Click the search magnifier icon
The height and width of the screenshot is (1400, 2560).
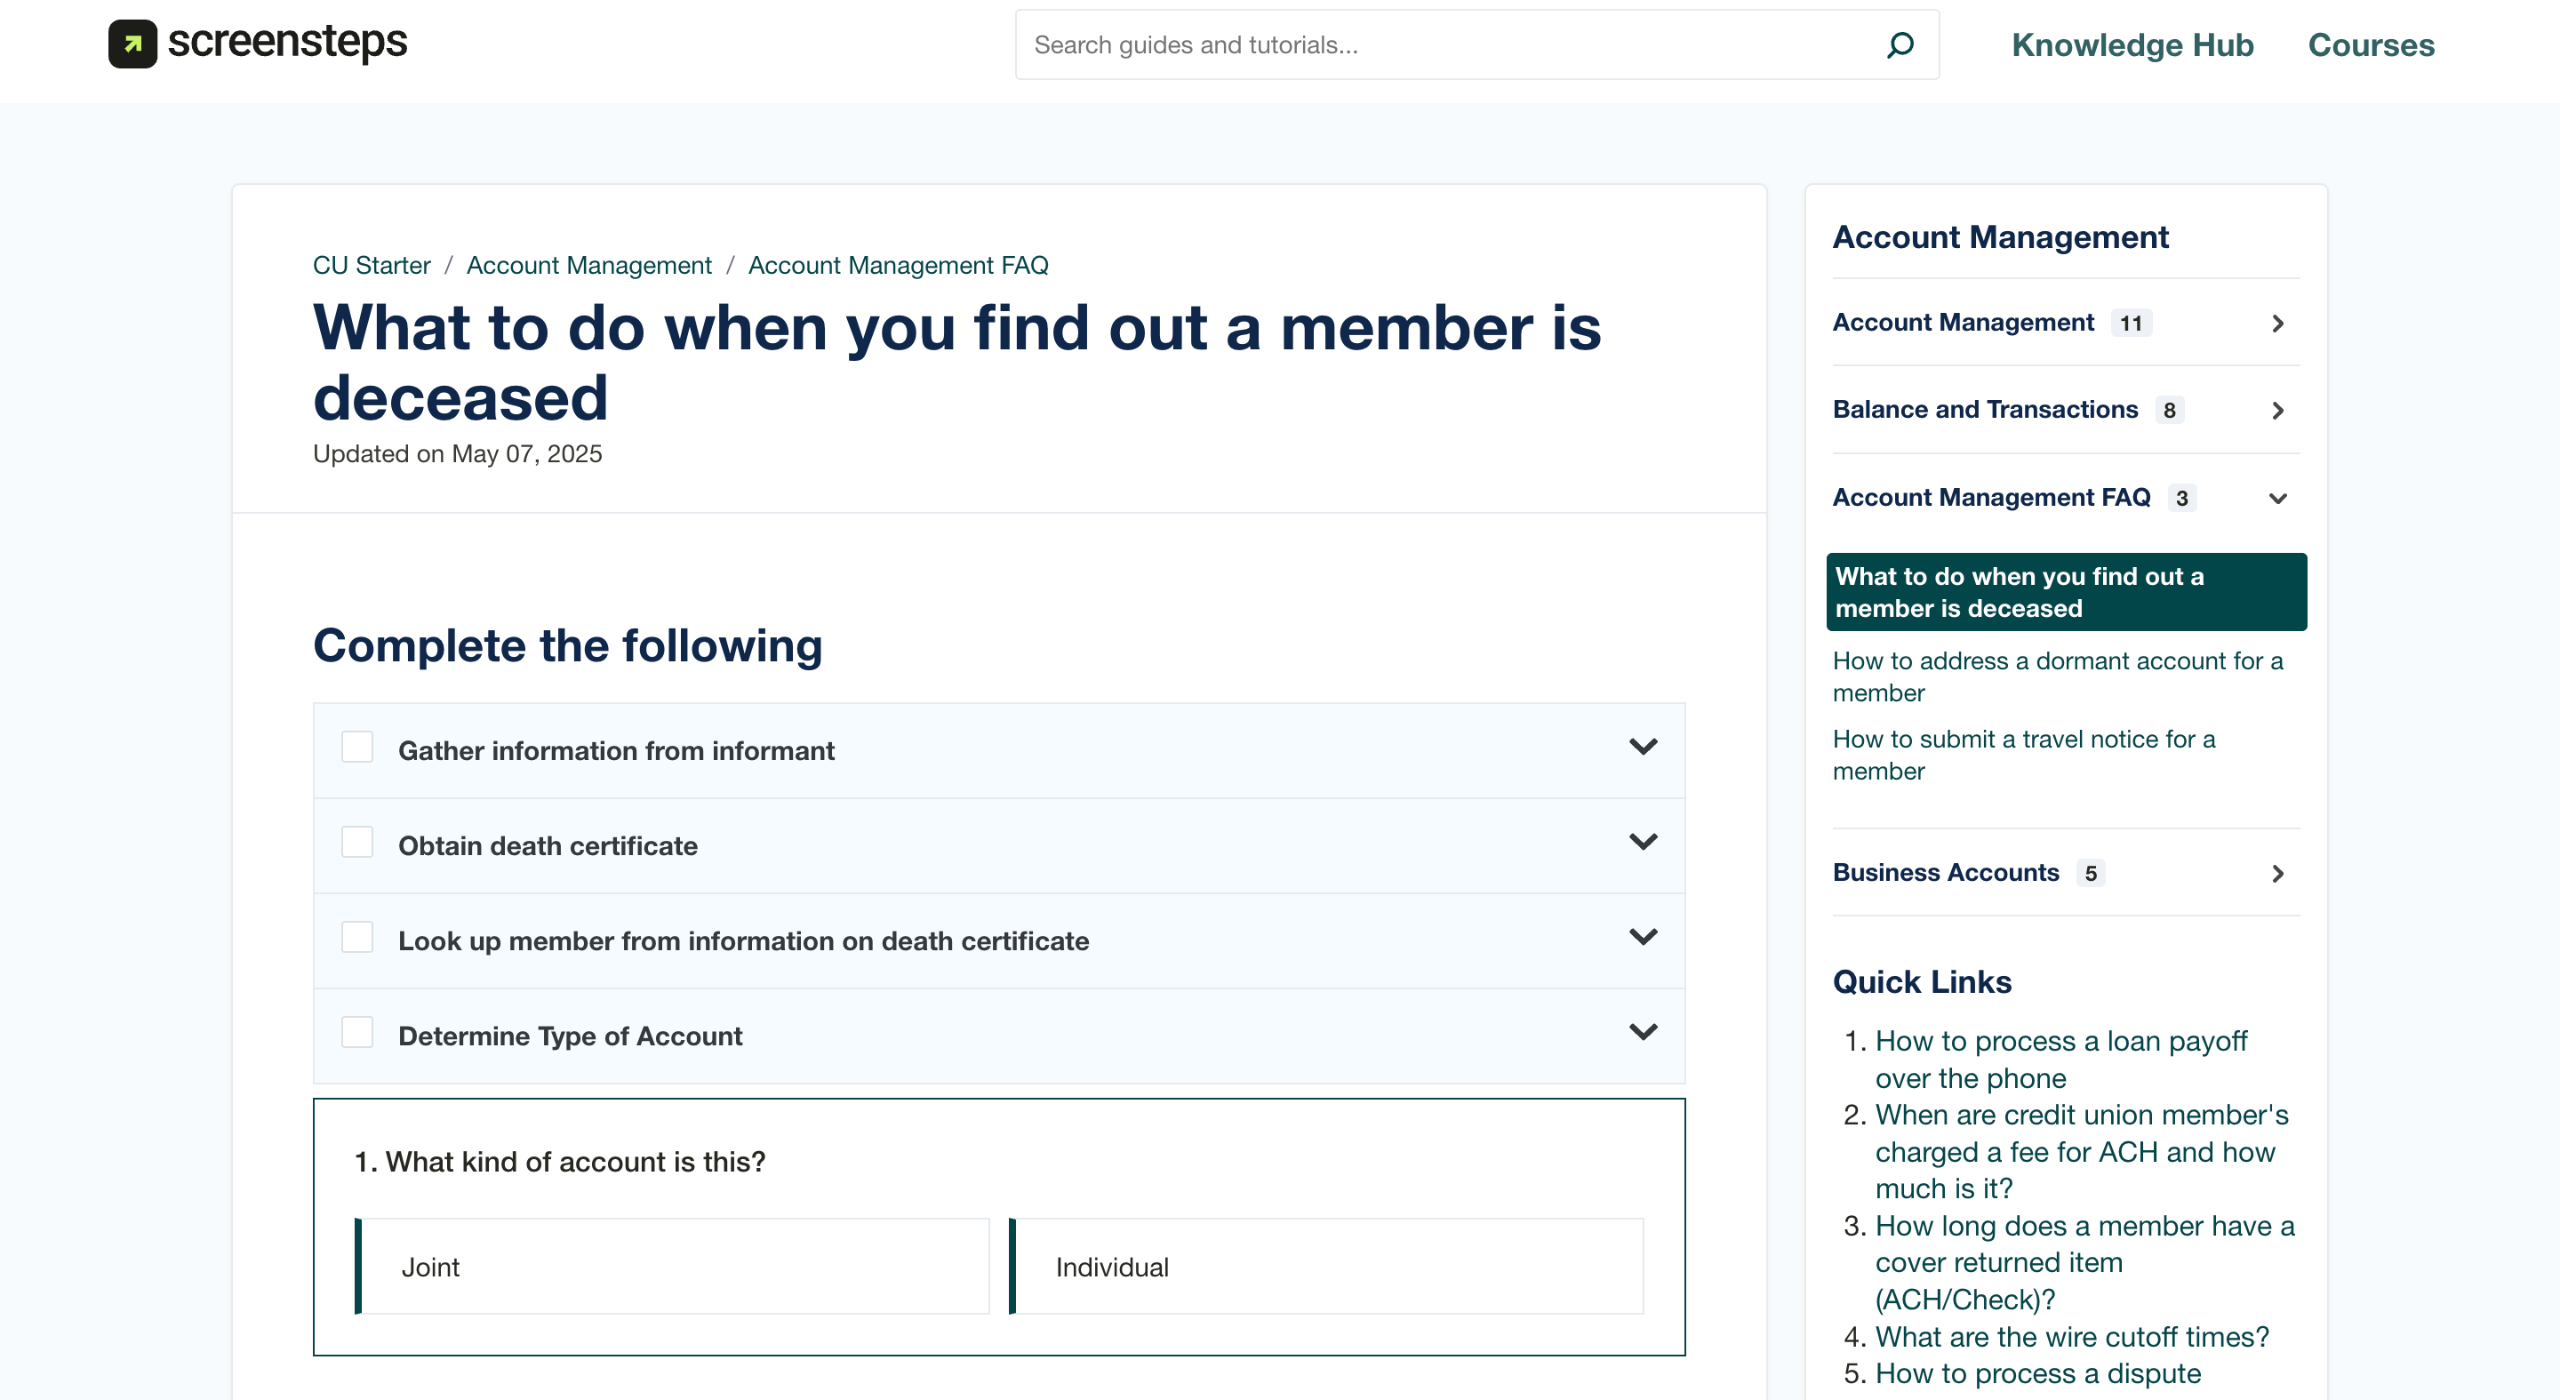point(1899,45)
